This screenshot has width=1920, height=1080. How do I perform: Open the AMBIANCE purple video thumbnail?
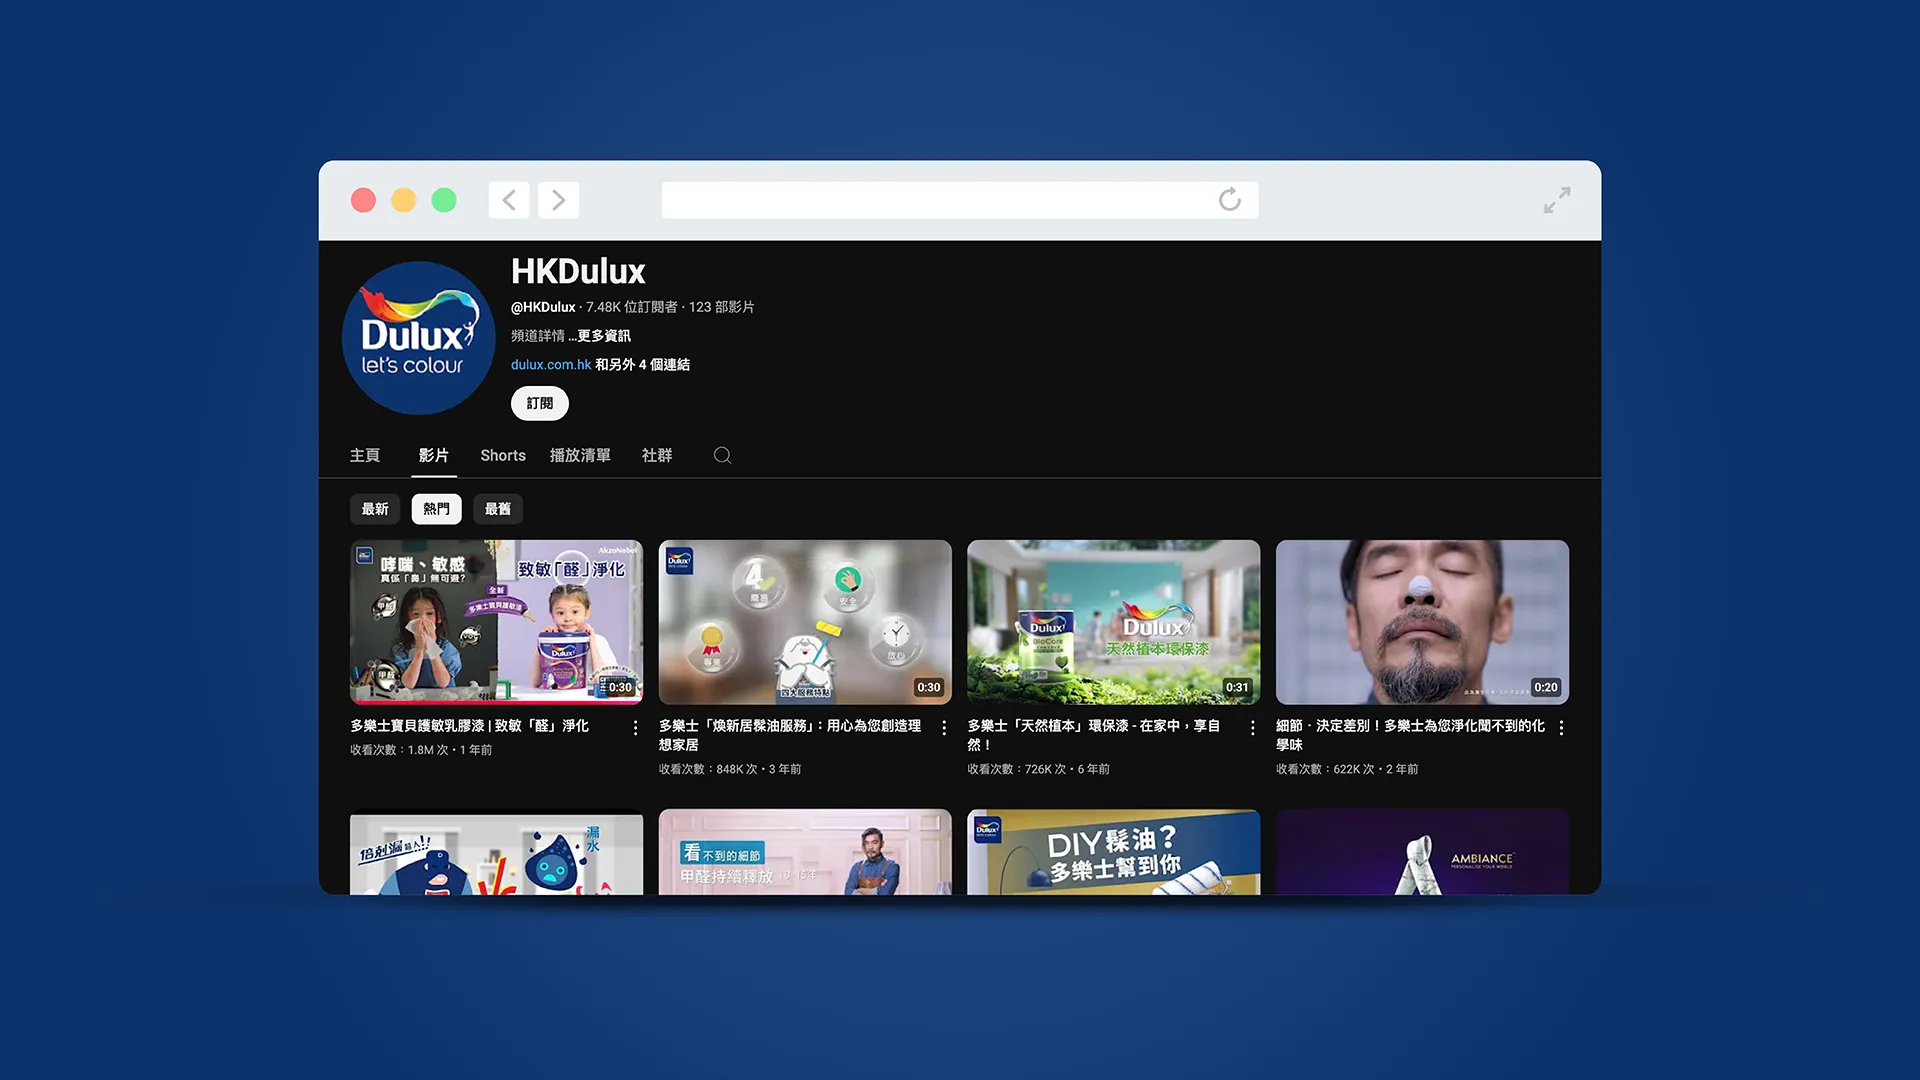(1422, 852)
